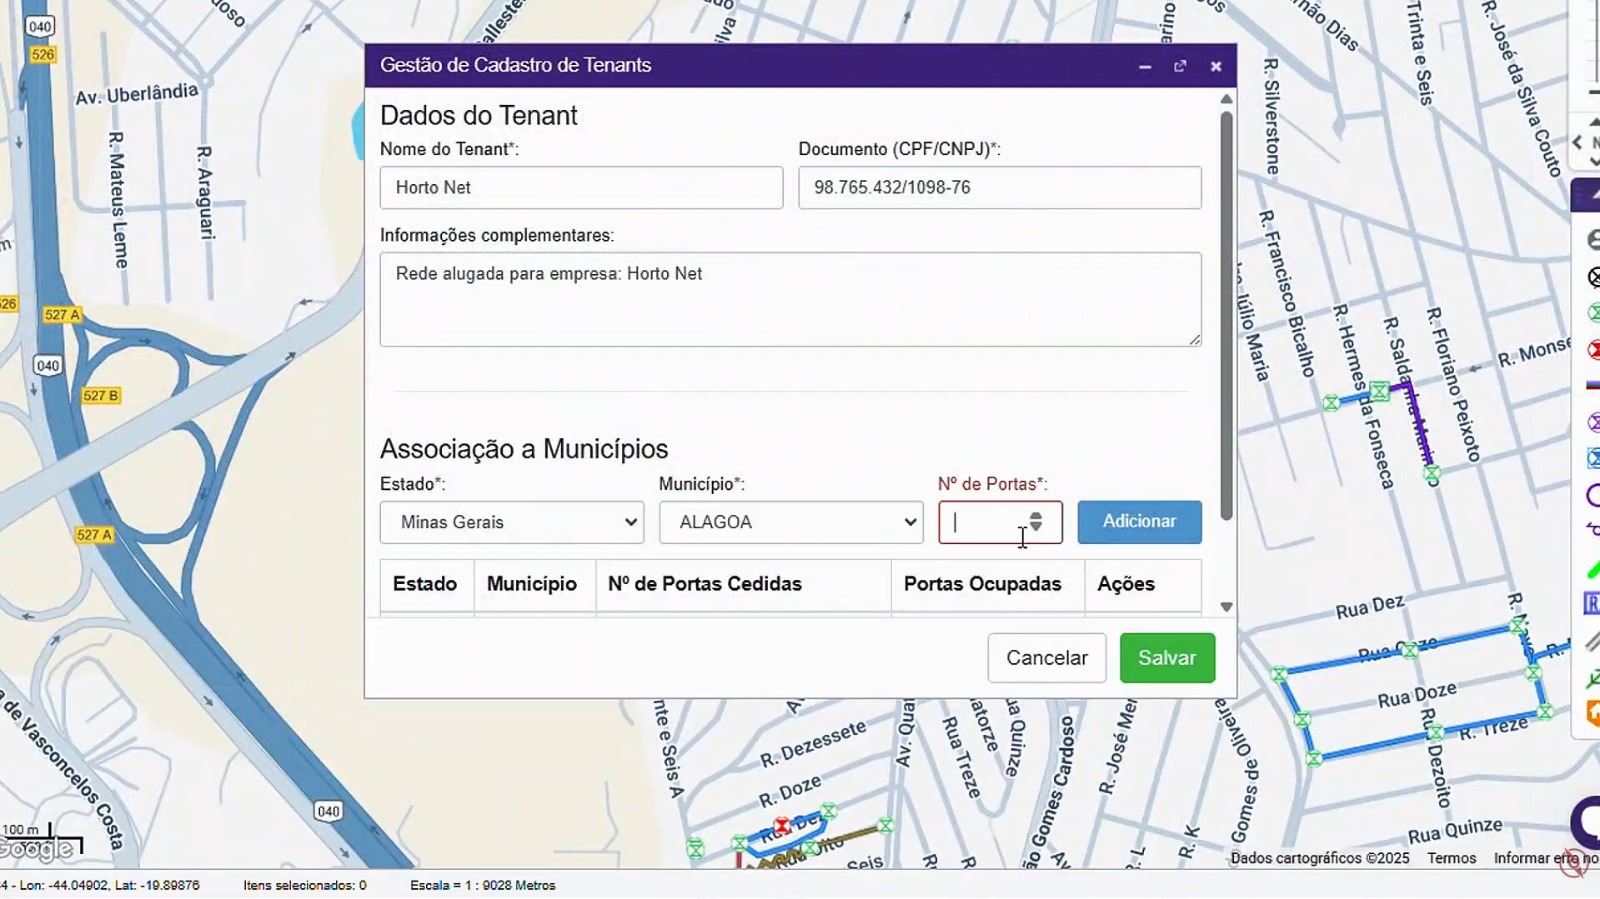Click the dialog vertical scrollbar thumb
This screenshot has height=899, width=1600.
[x=1227, y=315]
